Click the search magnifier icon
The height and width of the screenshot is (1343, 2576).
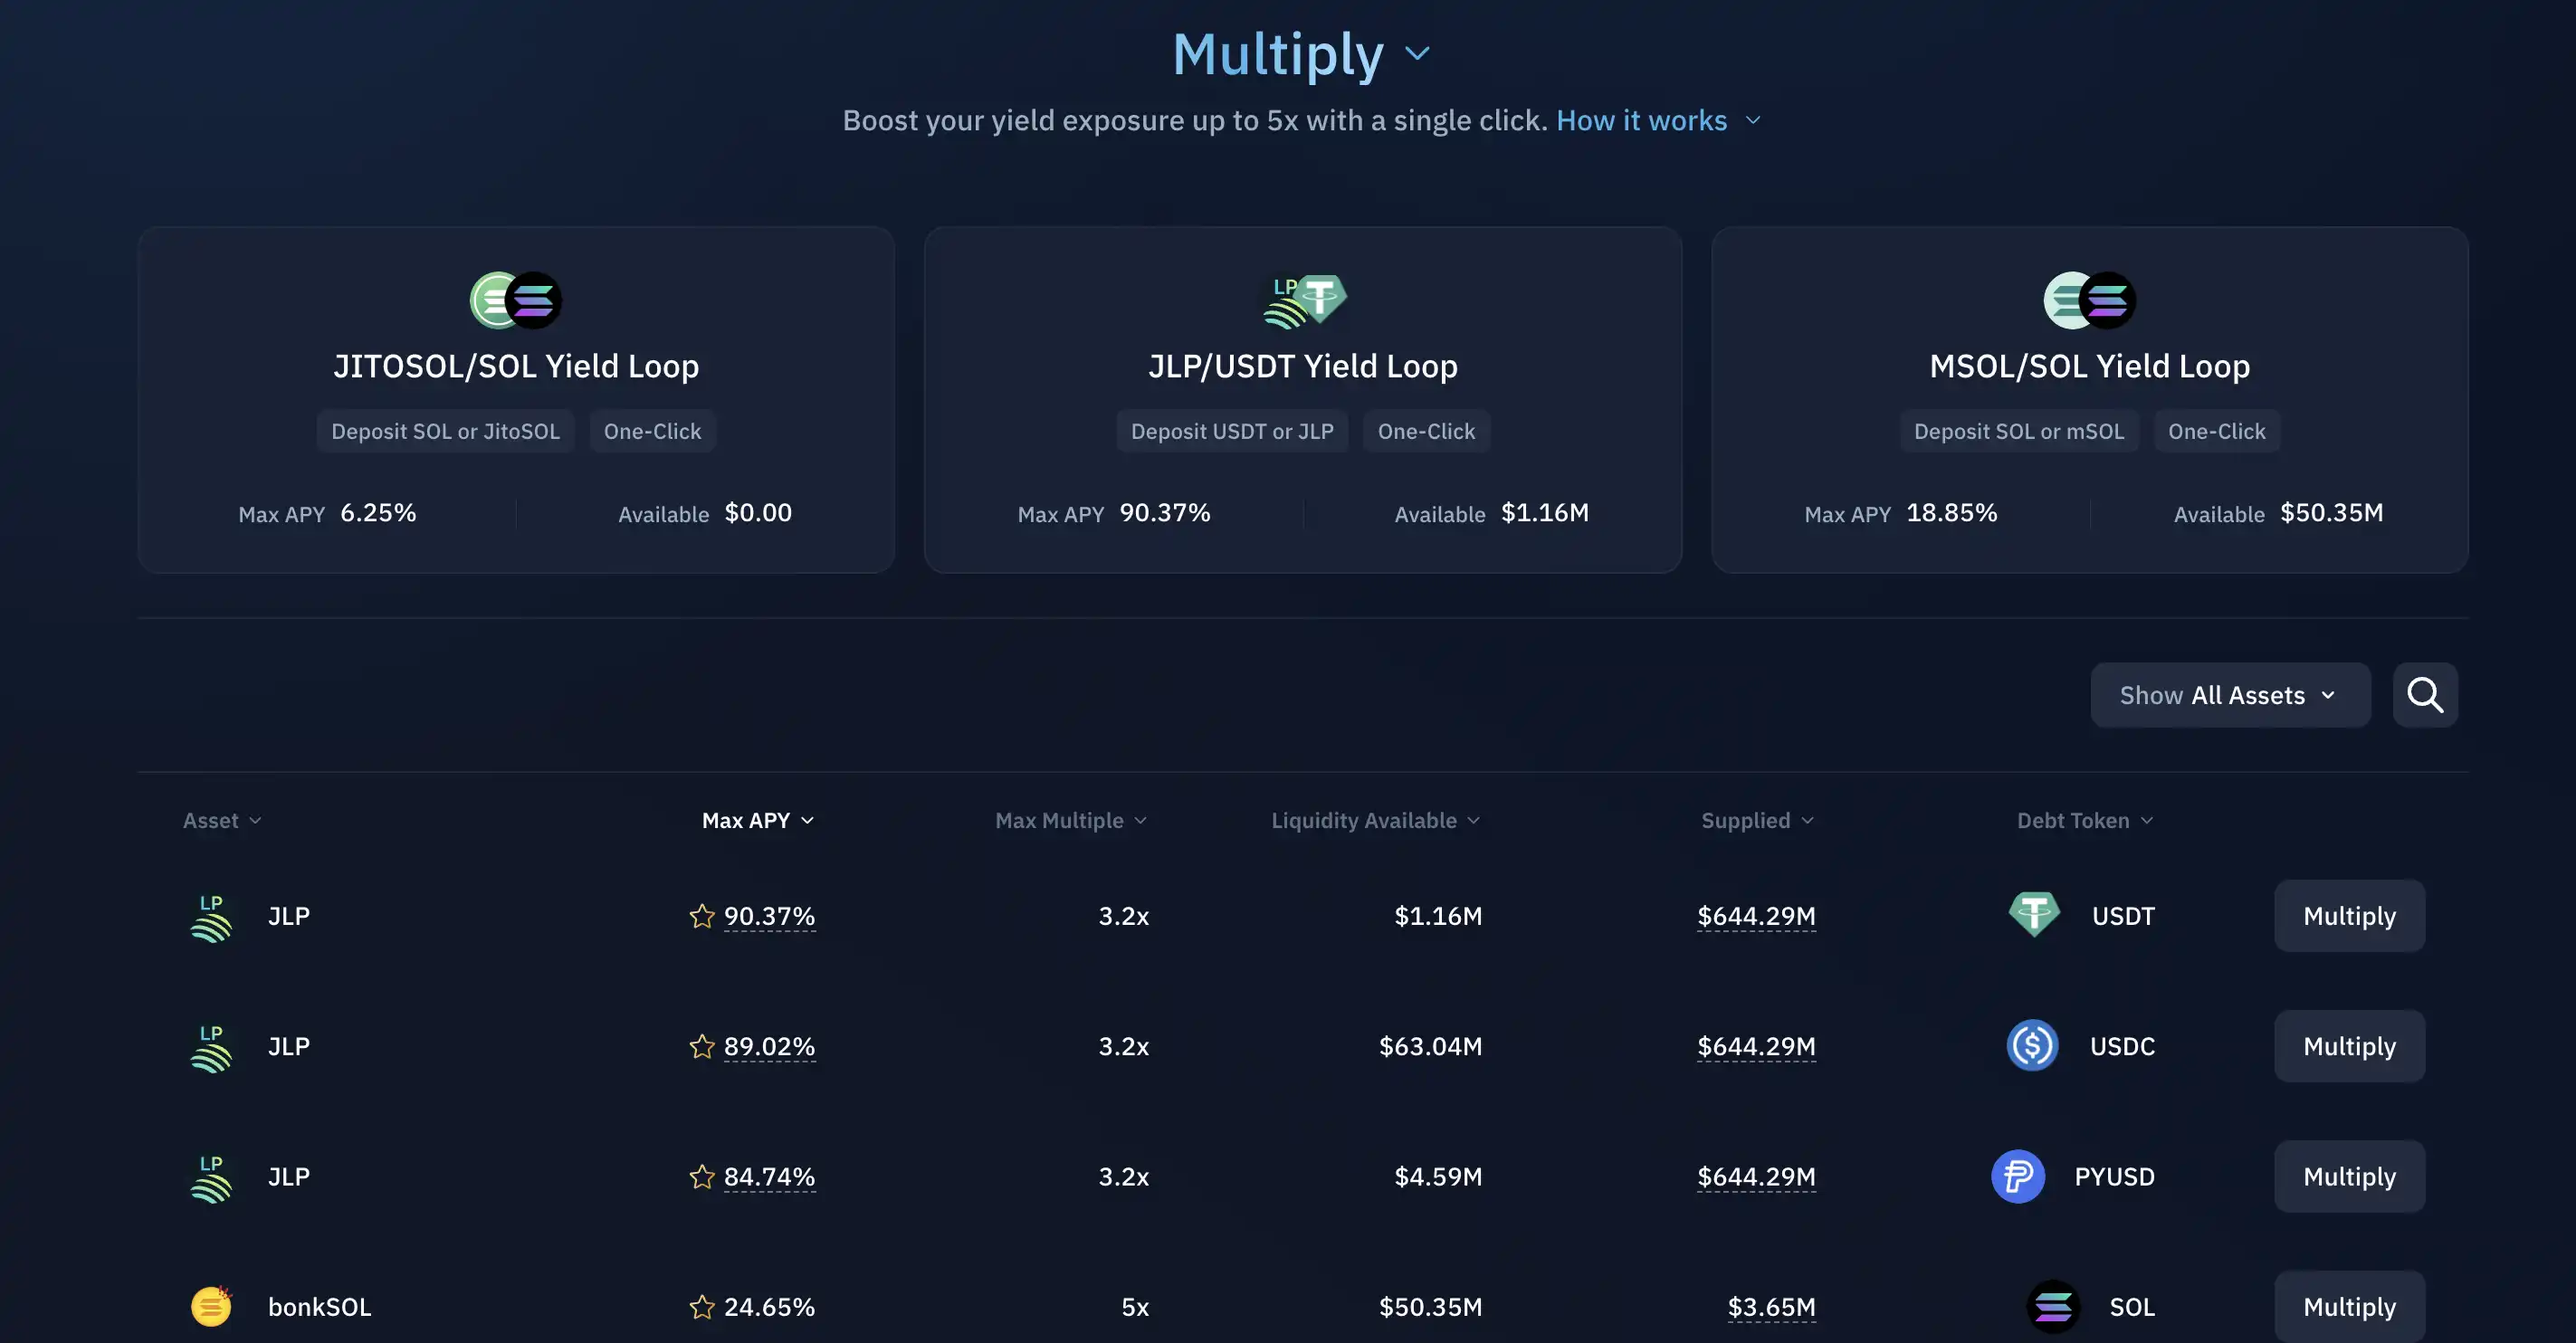[x=2424, y=695]
